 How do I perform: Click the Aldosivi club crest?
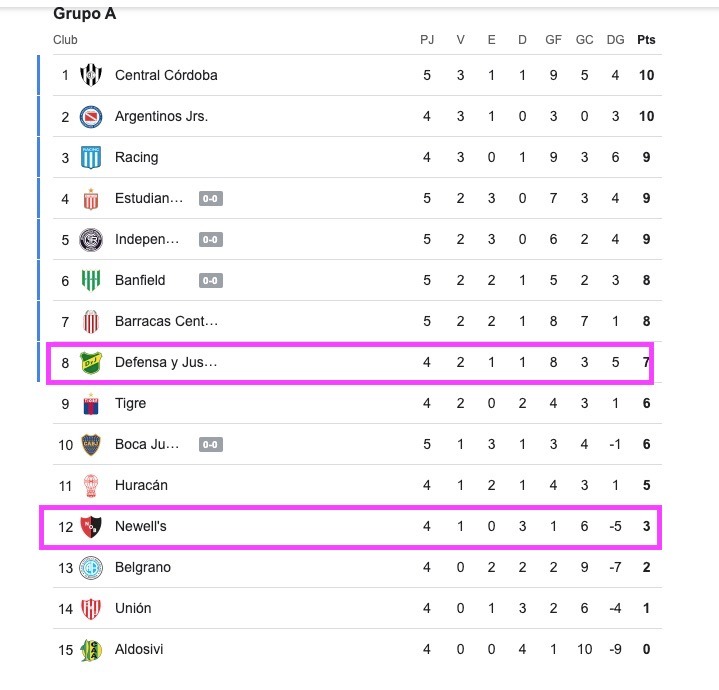(91, 649)
